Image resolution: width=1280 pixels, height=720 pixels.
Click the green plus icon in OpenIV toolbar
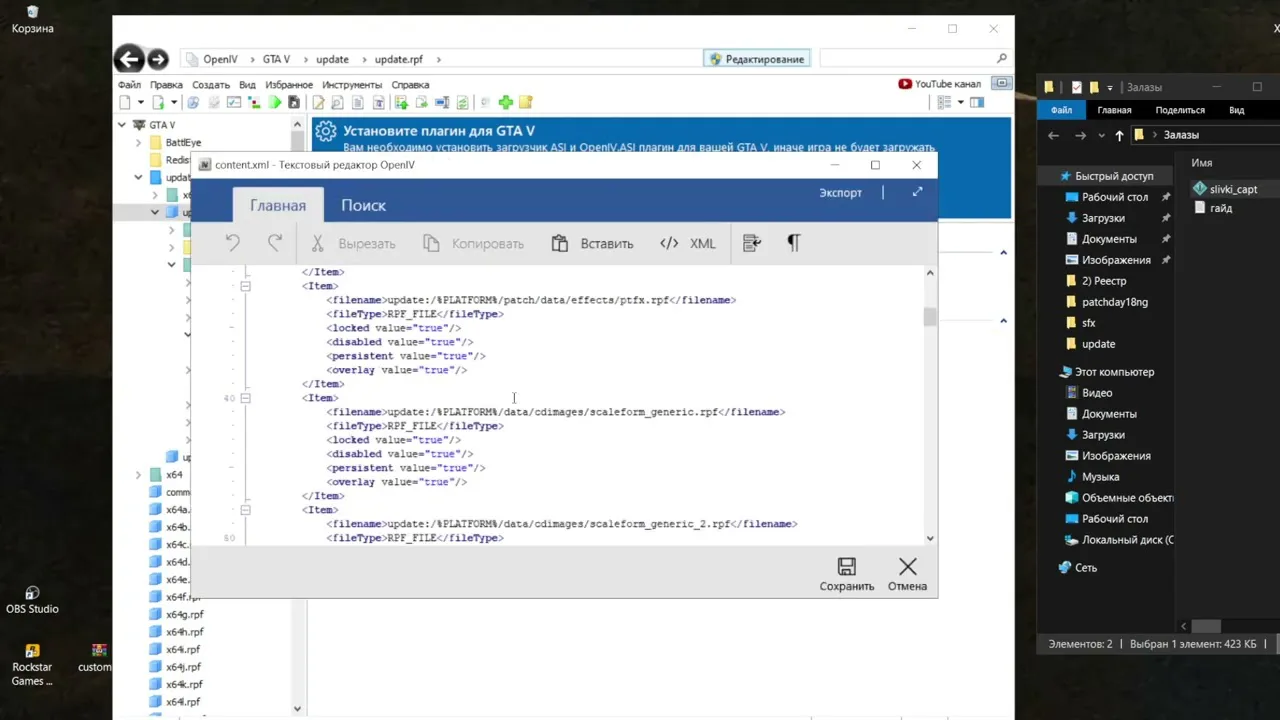(x=506, y=102)
